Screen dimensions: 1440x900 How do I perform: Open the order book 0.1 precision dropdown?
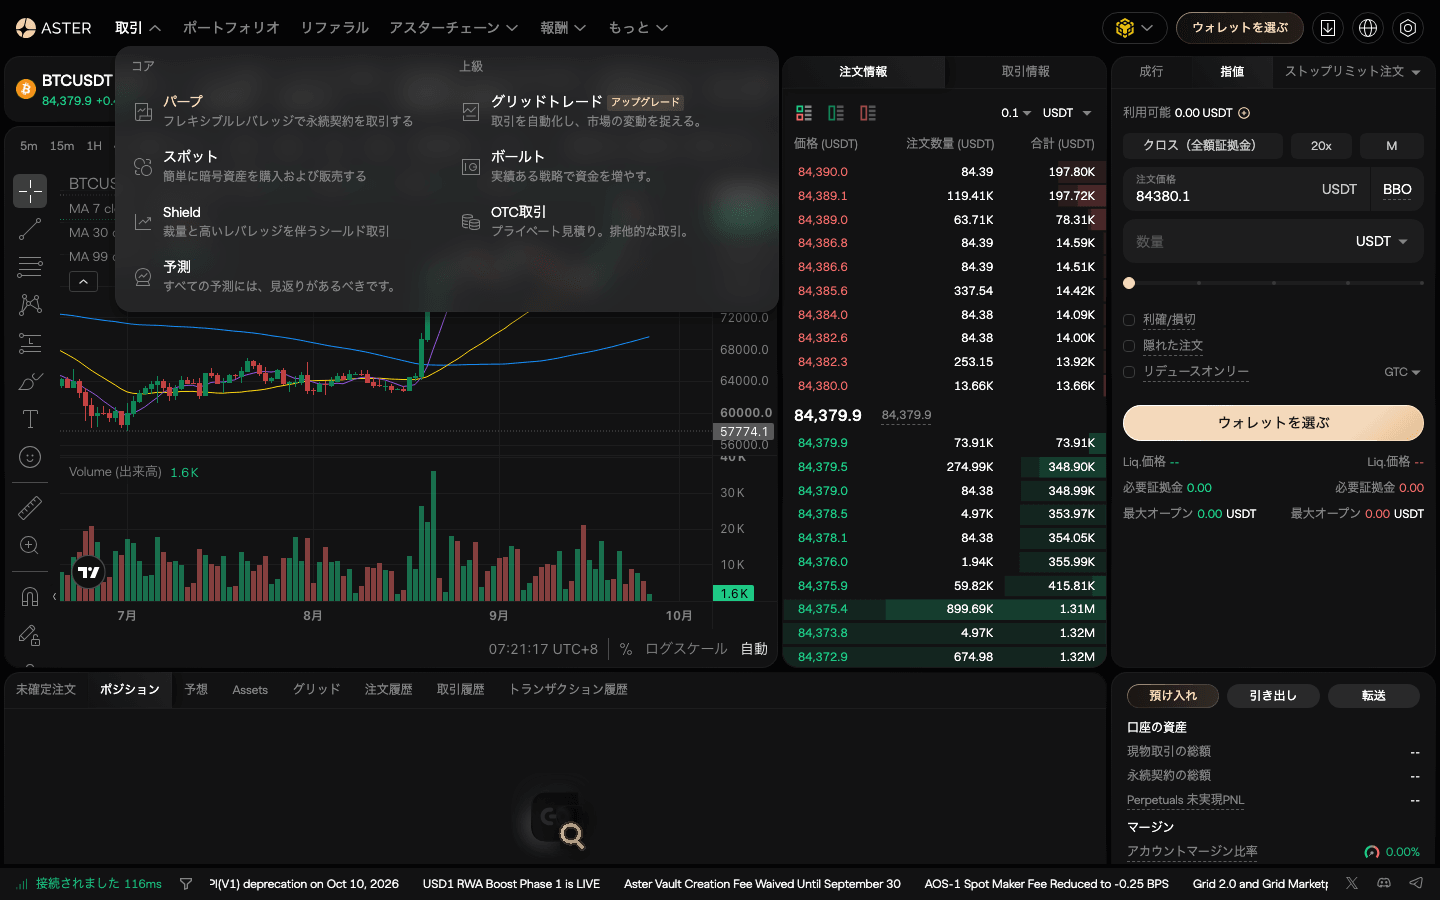click(1016, 113)
